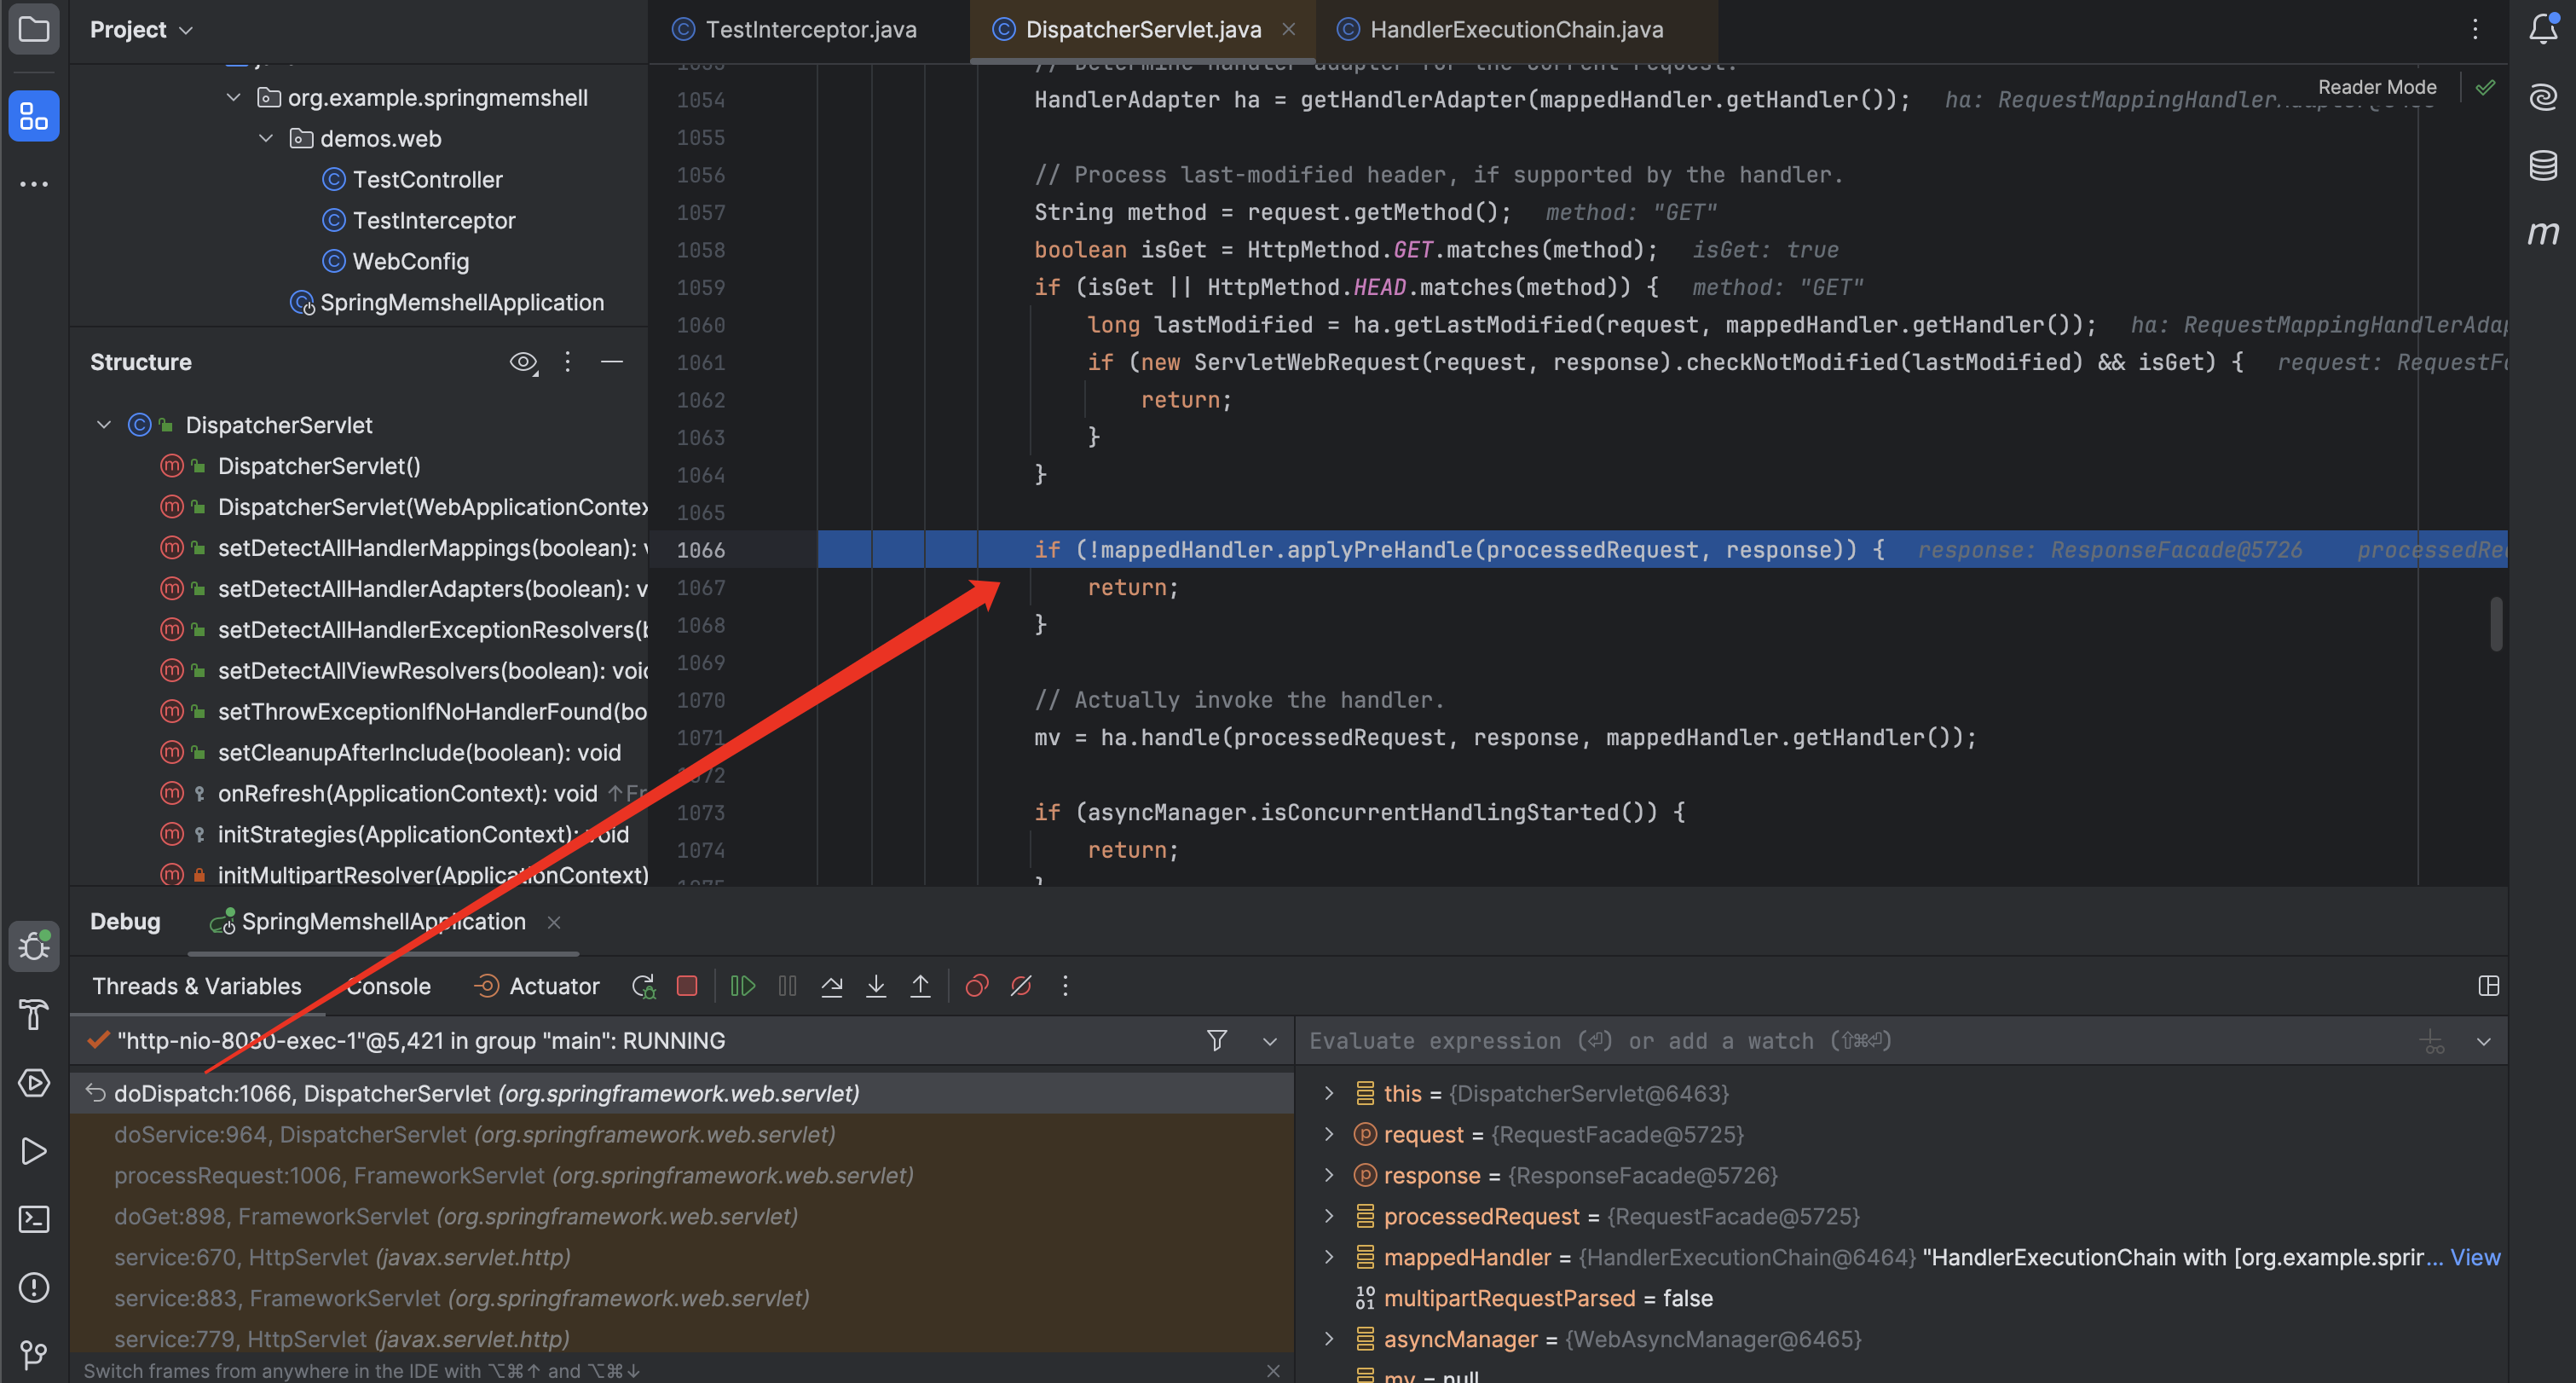Open the Terminal tool window
Screen dimensions: 2576x1383
coord(34,1219)
